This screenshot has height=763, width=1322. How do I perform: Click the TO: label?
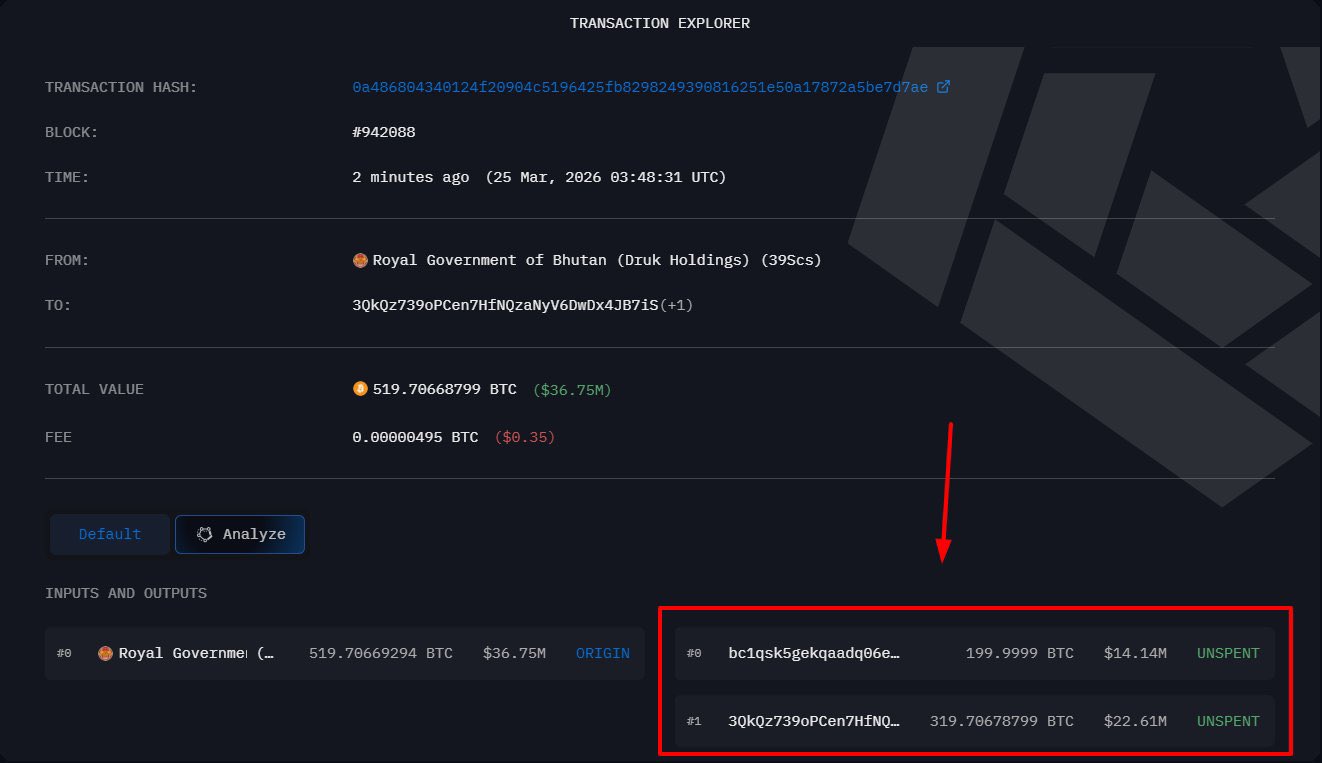(x=58, y=305)
